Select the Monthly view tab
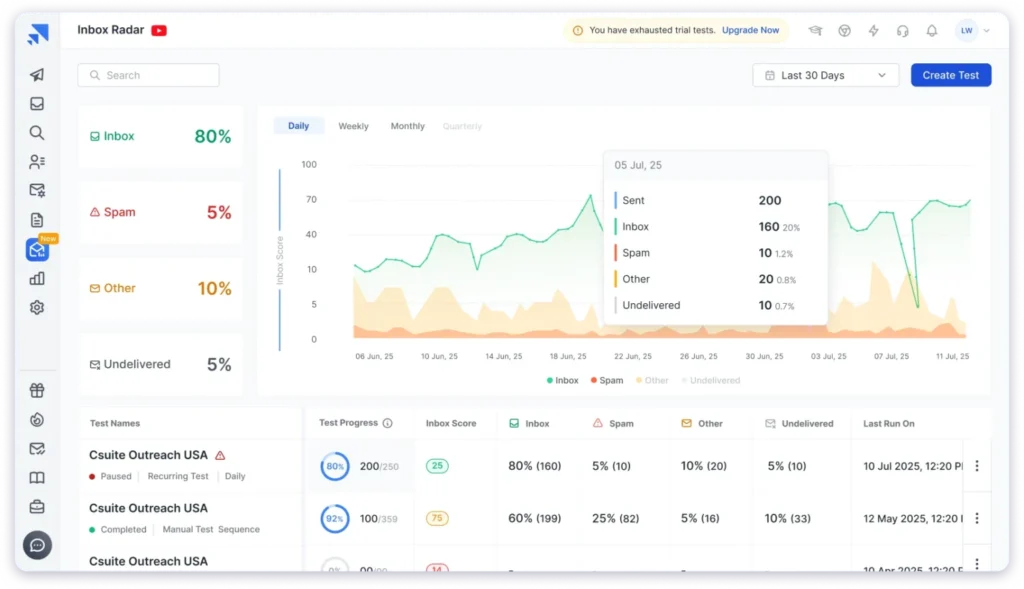Screen dimensions: 1024x589 [x=407, y=126]
